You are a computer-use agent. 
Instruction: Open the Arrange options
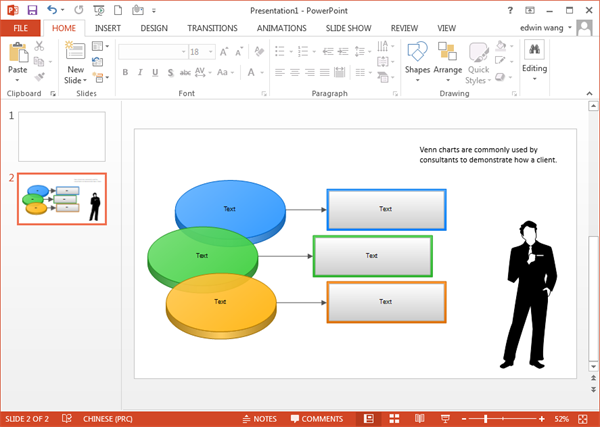click(x=447, y=52)
